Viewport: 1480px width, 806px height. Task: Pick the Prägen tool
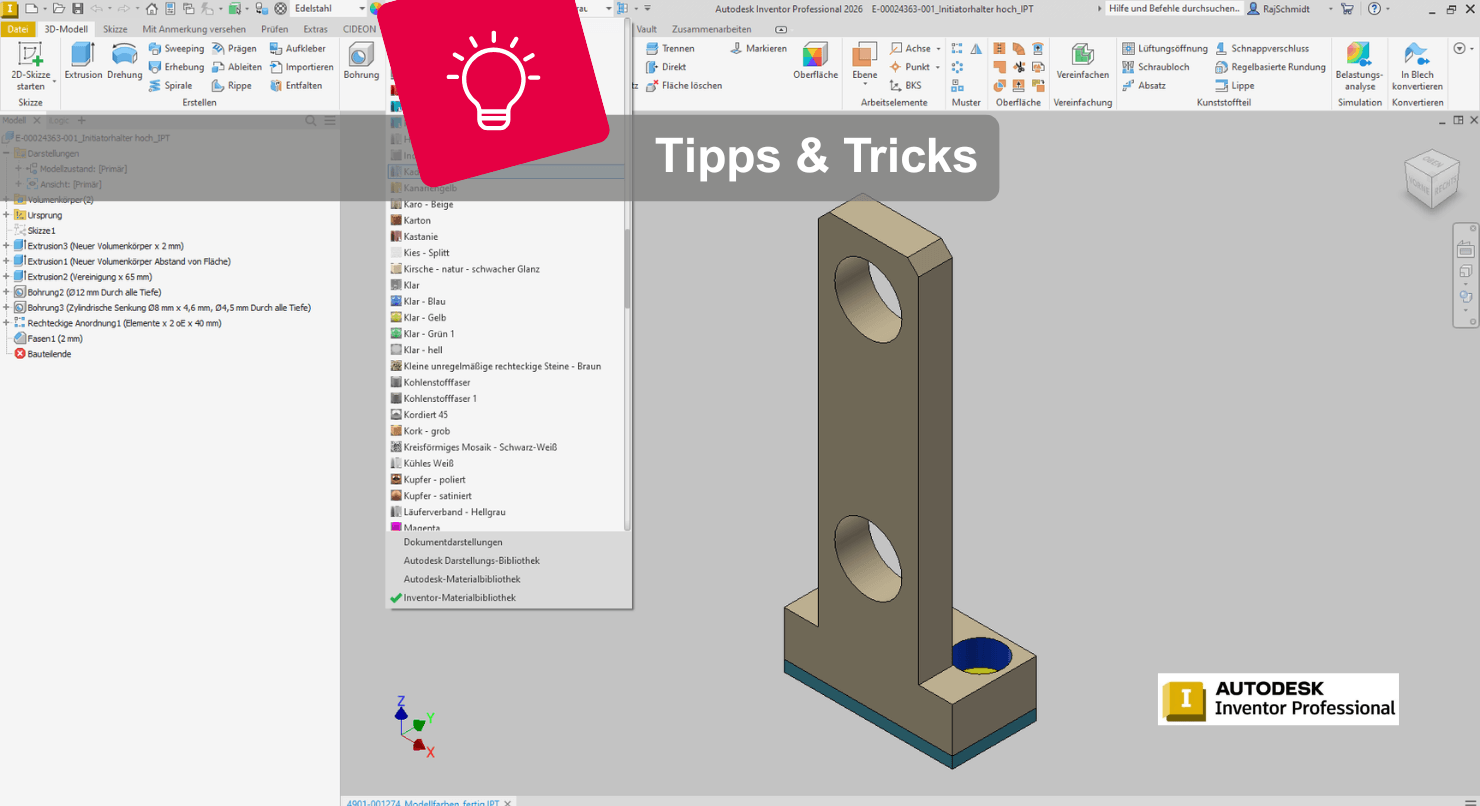click(x=234, y=48)
